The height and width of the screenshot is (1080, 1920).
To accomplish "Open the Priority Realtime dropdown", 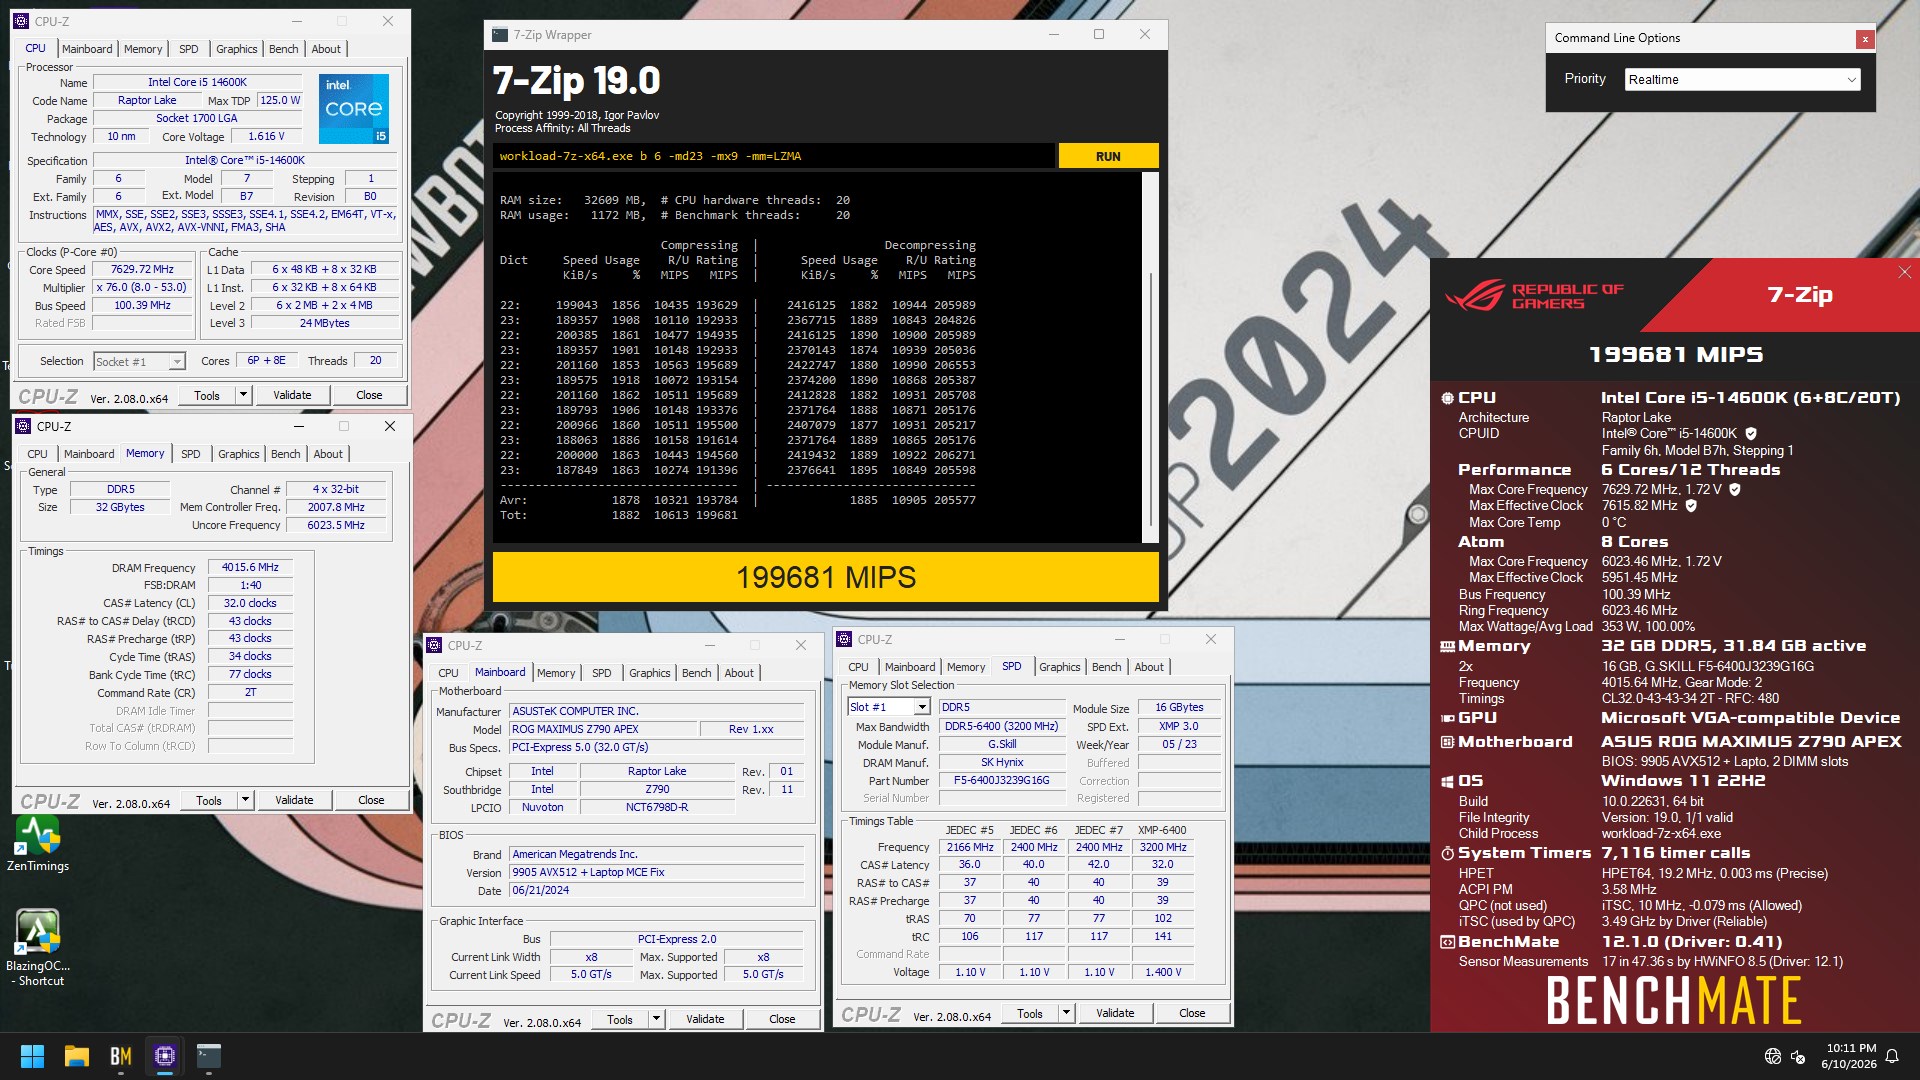I will pos(1742,80).
